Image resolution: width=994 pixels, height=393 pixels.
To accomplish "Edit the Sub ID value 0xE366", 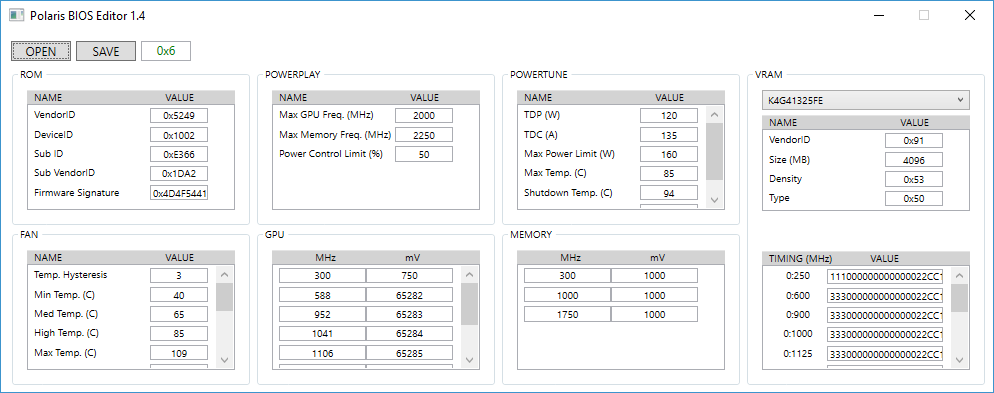I will tap(179, 154).
